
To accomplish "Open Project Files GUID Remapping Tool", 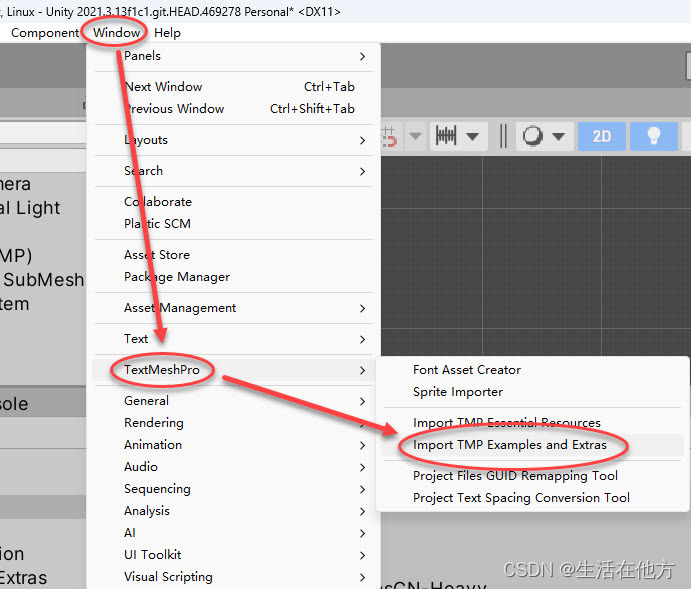I will click(532, 476).
